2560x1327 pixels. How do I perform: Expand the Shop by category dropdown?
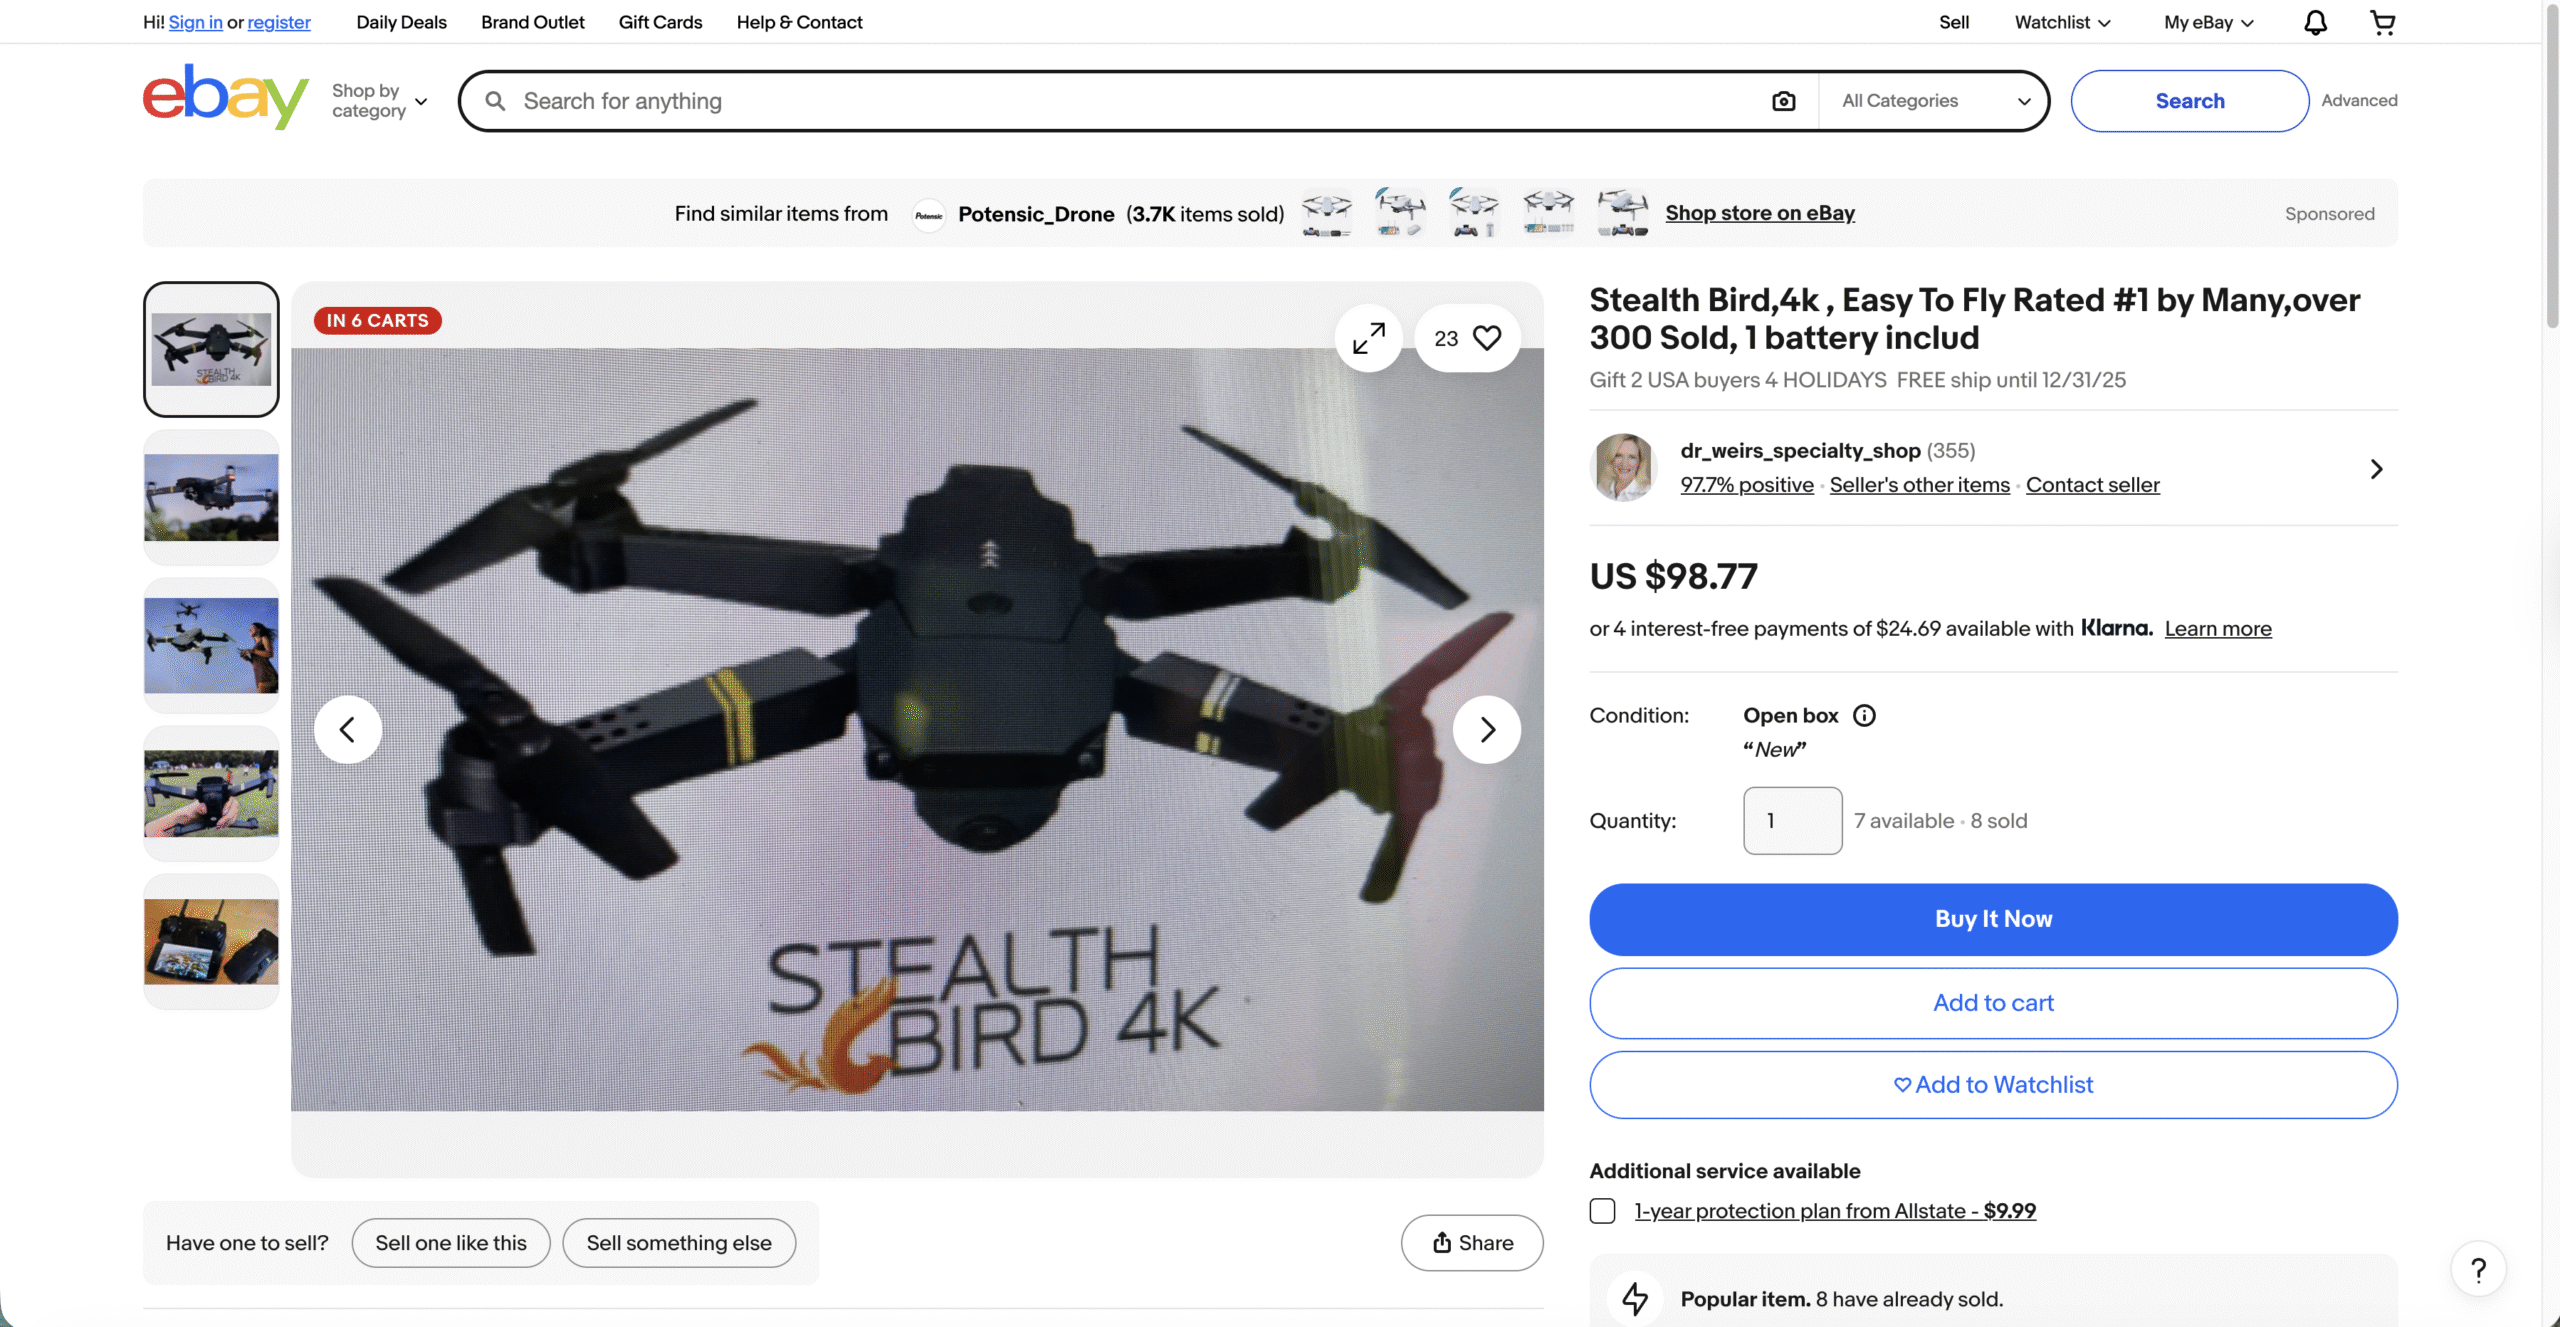tap(380, 101)
